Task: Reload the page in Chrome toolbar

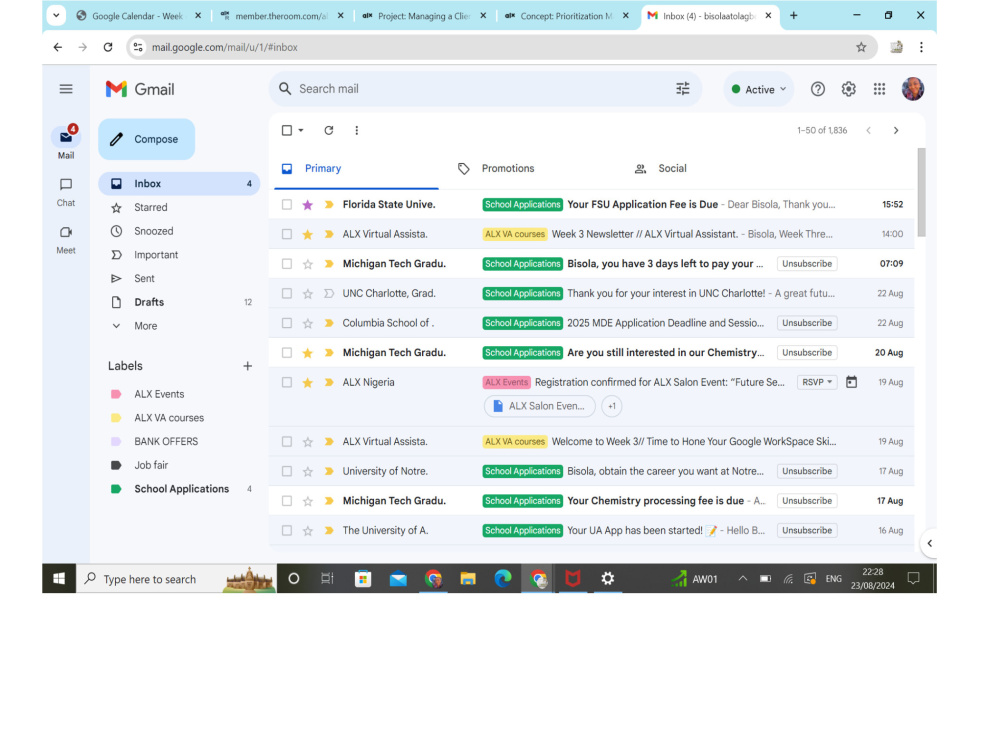Action: (x=108, y=47)
